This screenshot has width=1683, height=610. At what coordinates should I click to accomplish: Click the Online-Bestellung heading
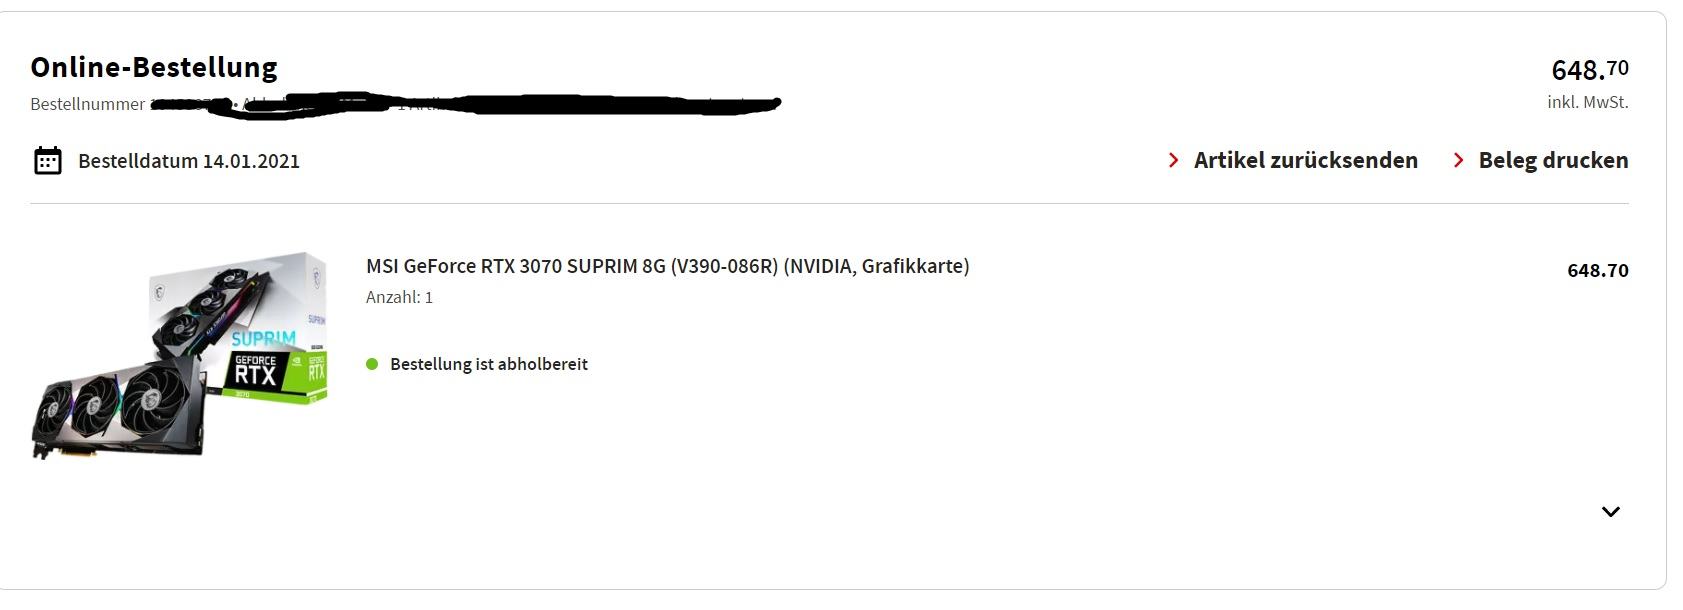(154, 67)
